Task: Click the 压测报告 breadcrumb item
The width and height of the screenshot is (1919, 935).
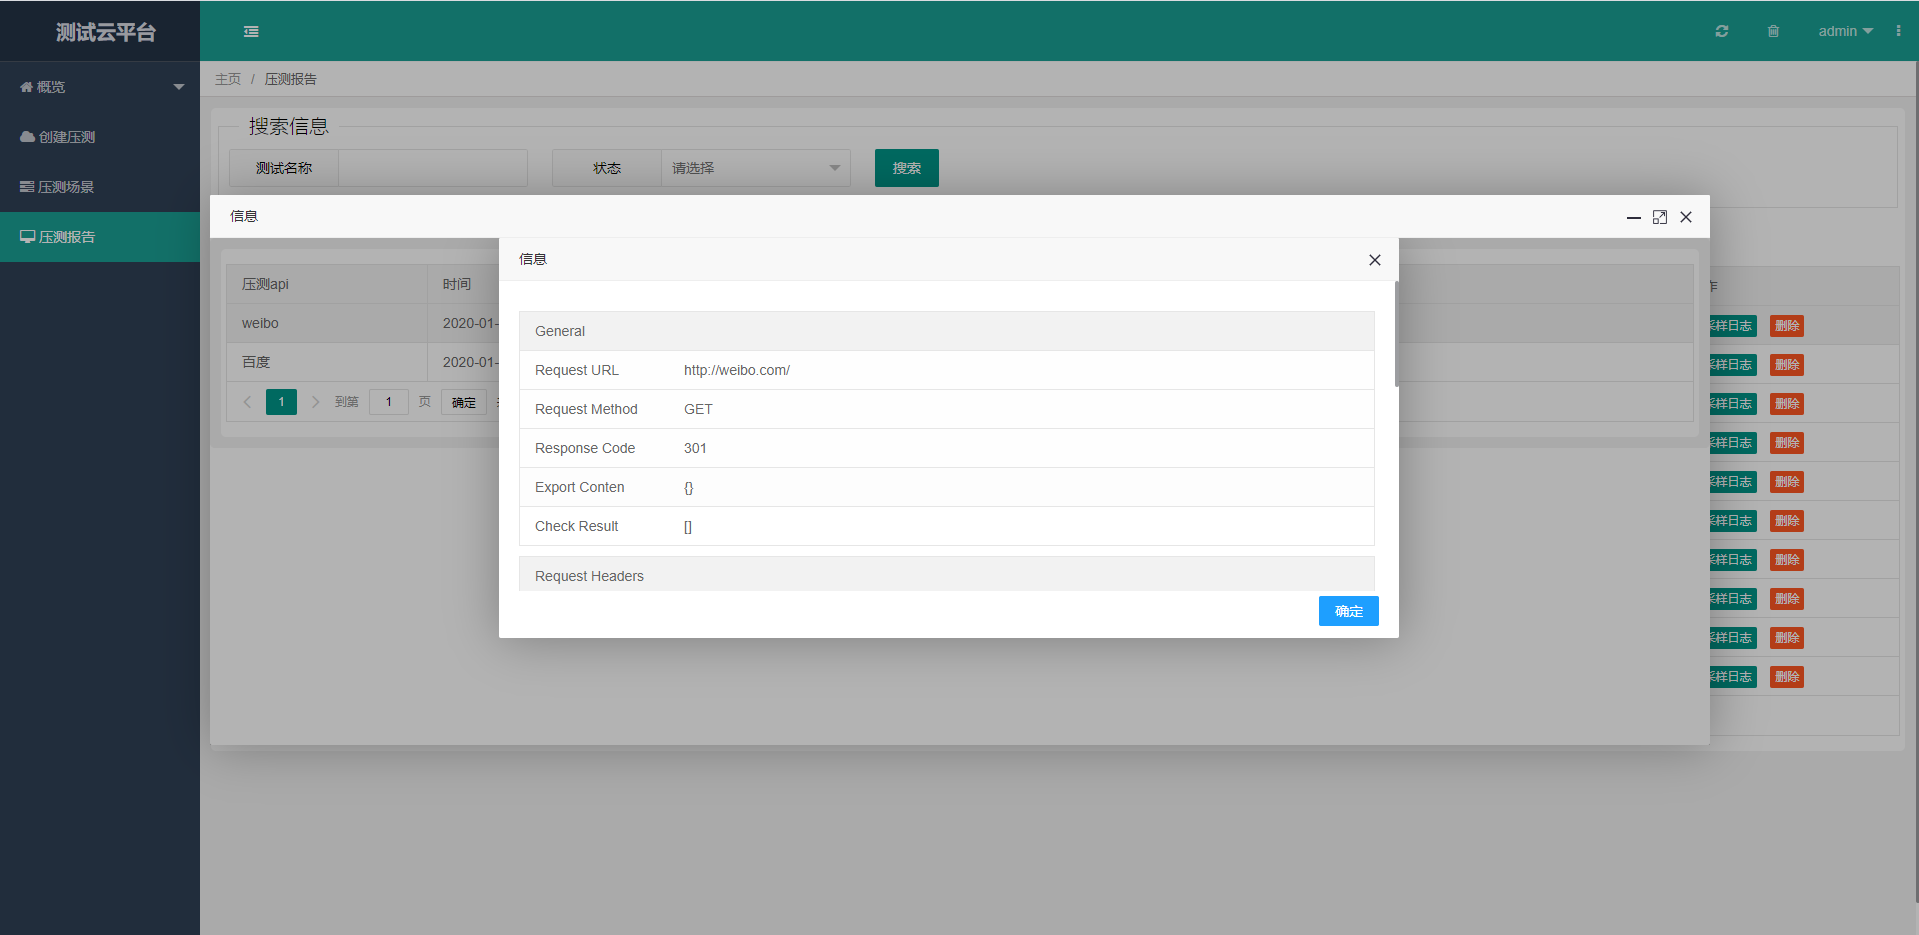Action: [291, 79]
